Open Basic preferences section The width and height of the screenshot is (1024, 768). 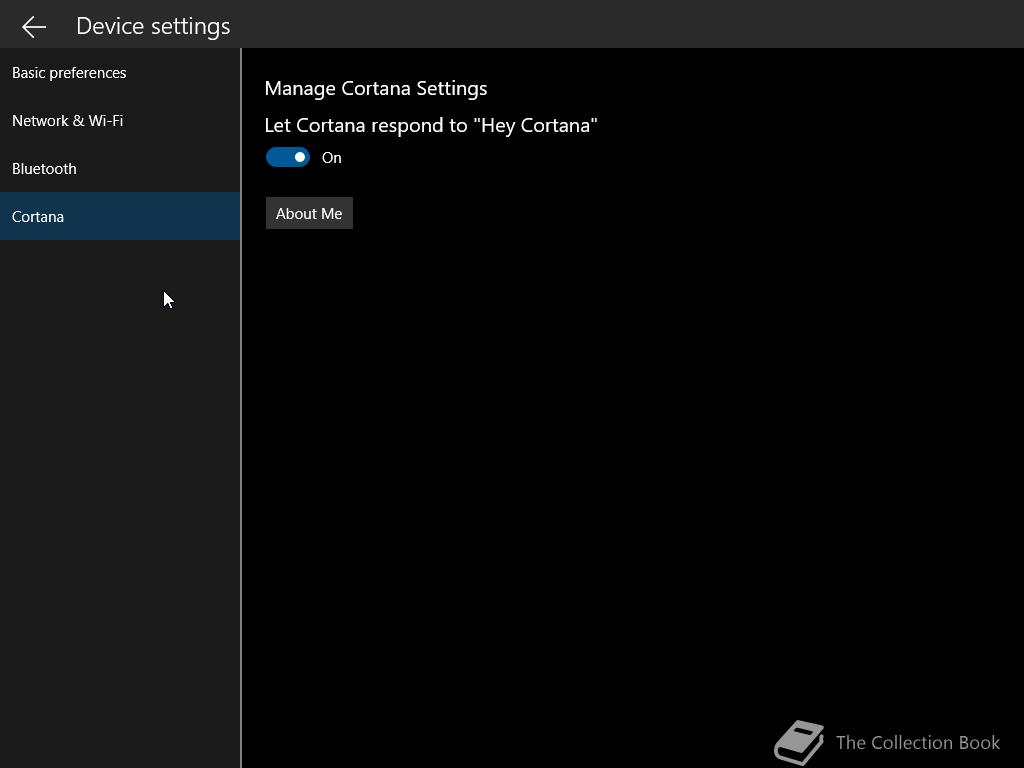[x=120, y=72]
